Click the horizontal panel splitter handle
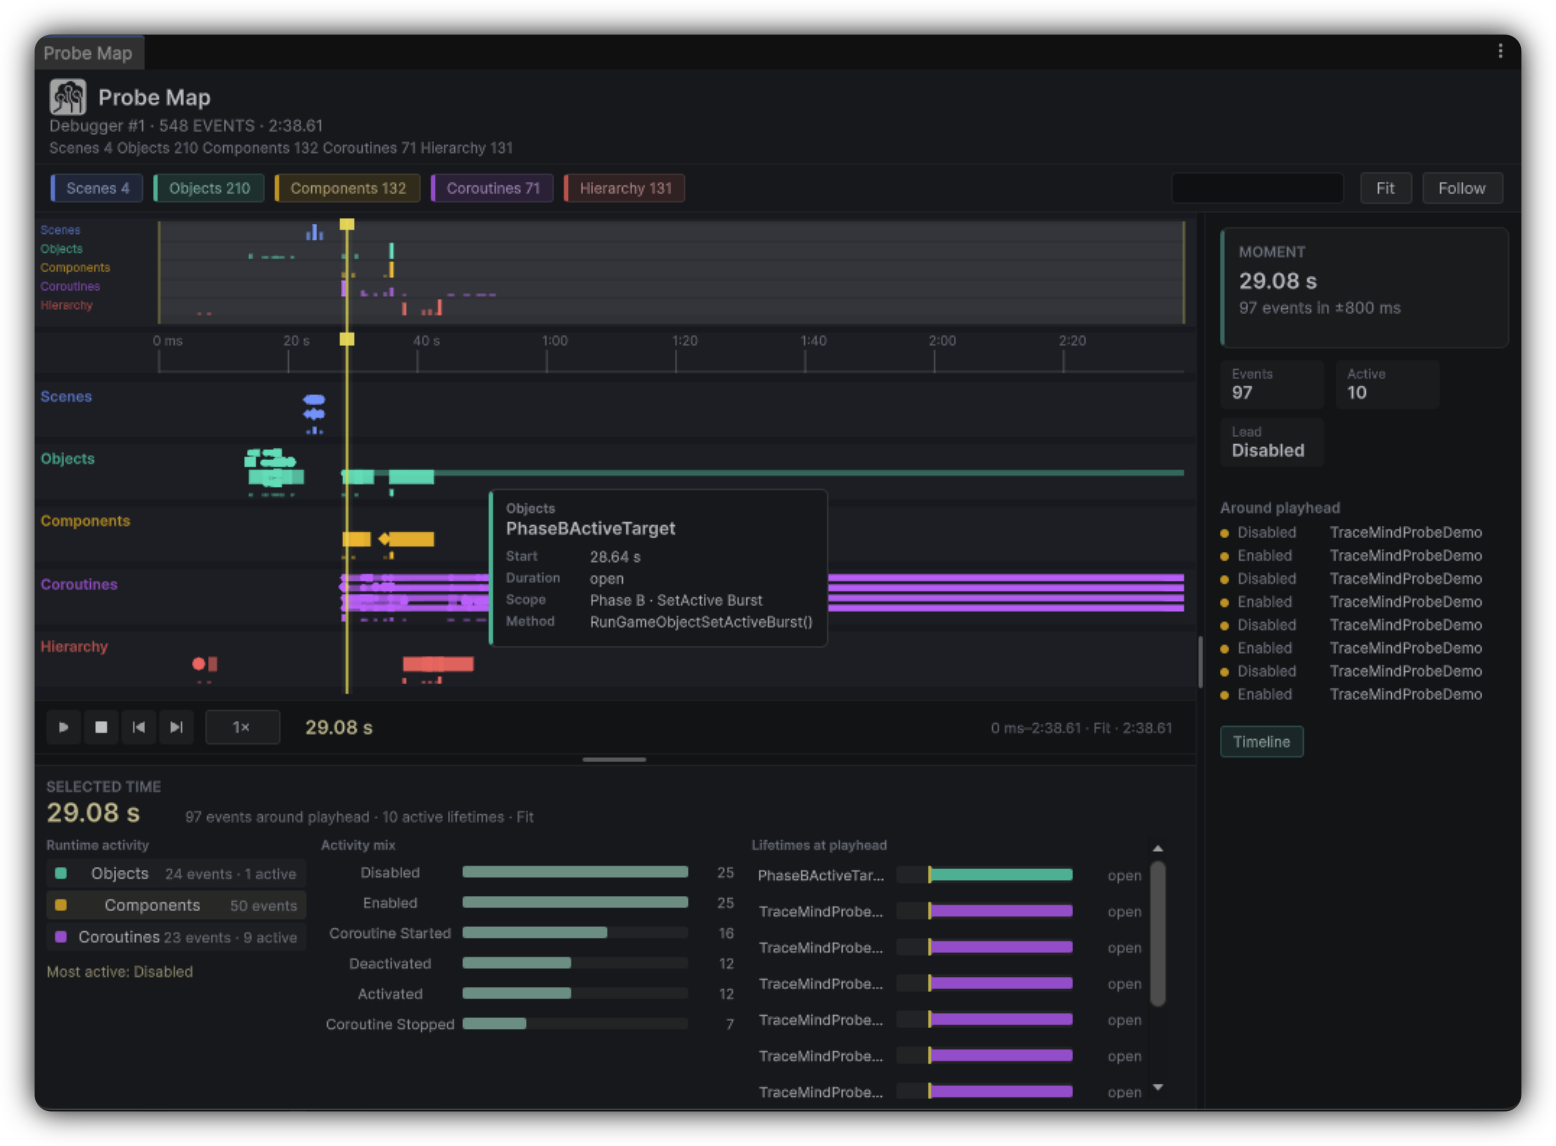Viewport: 1556px width, 1146px height. point(614,760)
